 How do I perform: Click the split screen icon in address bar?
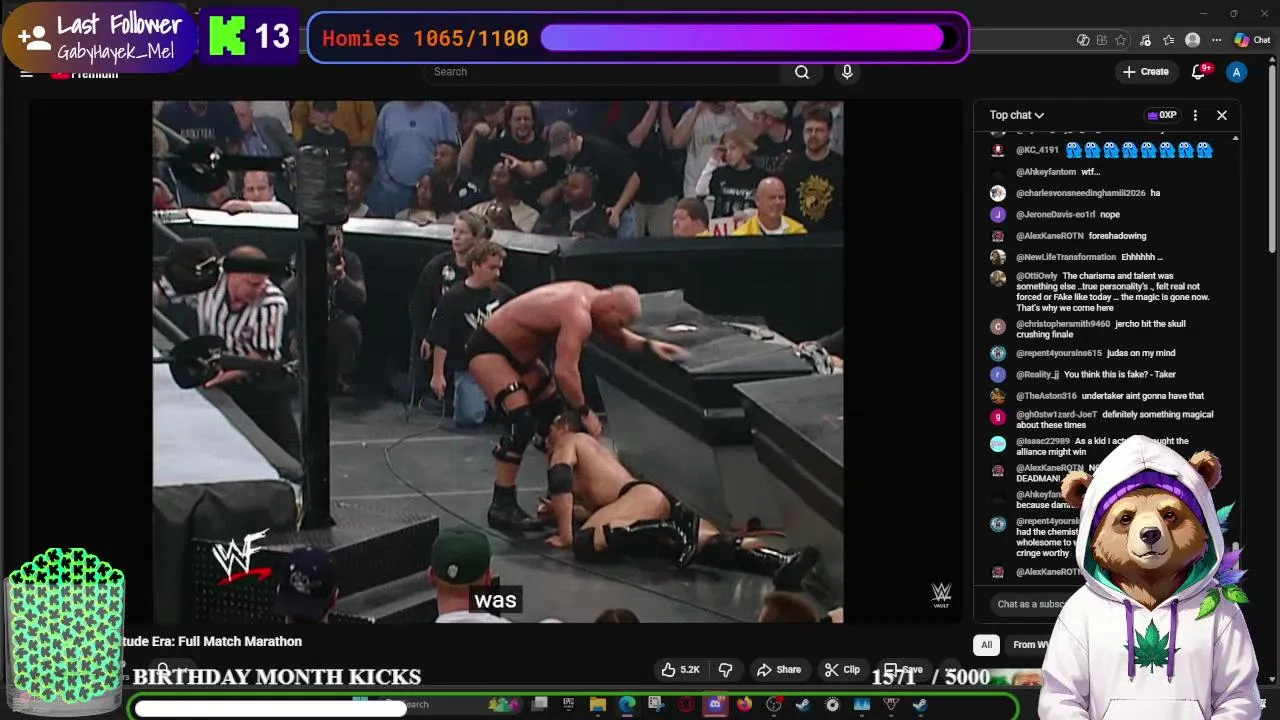point(1102,40)
